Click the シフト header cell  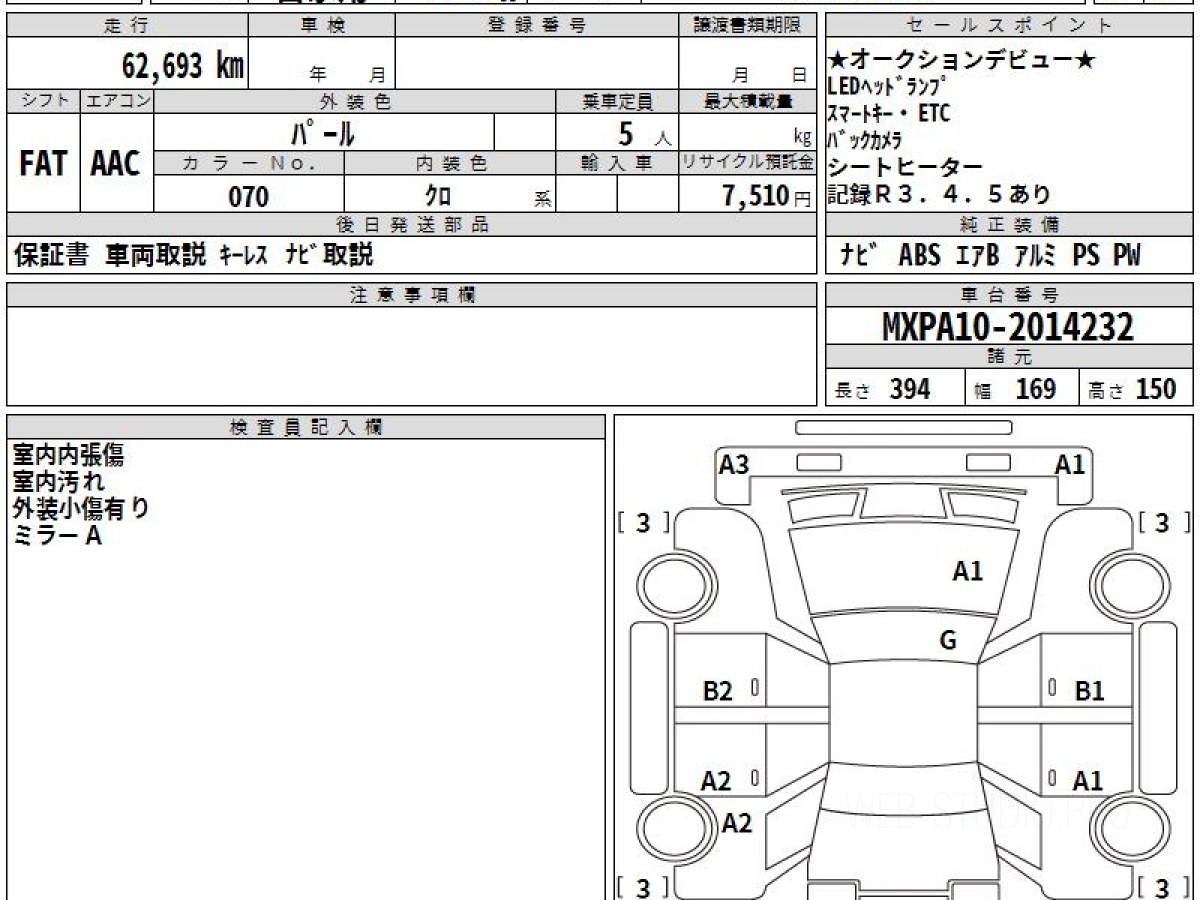point(43,101)
